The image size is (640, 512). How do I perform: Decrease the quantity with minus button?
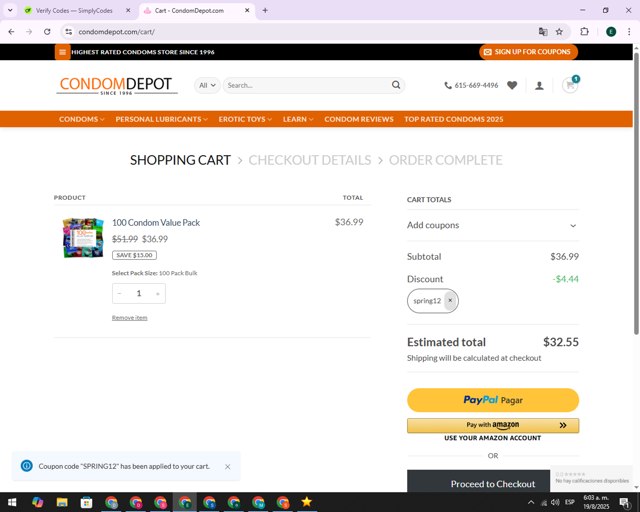pos(120,294)
